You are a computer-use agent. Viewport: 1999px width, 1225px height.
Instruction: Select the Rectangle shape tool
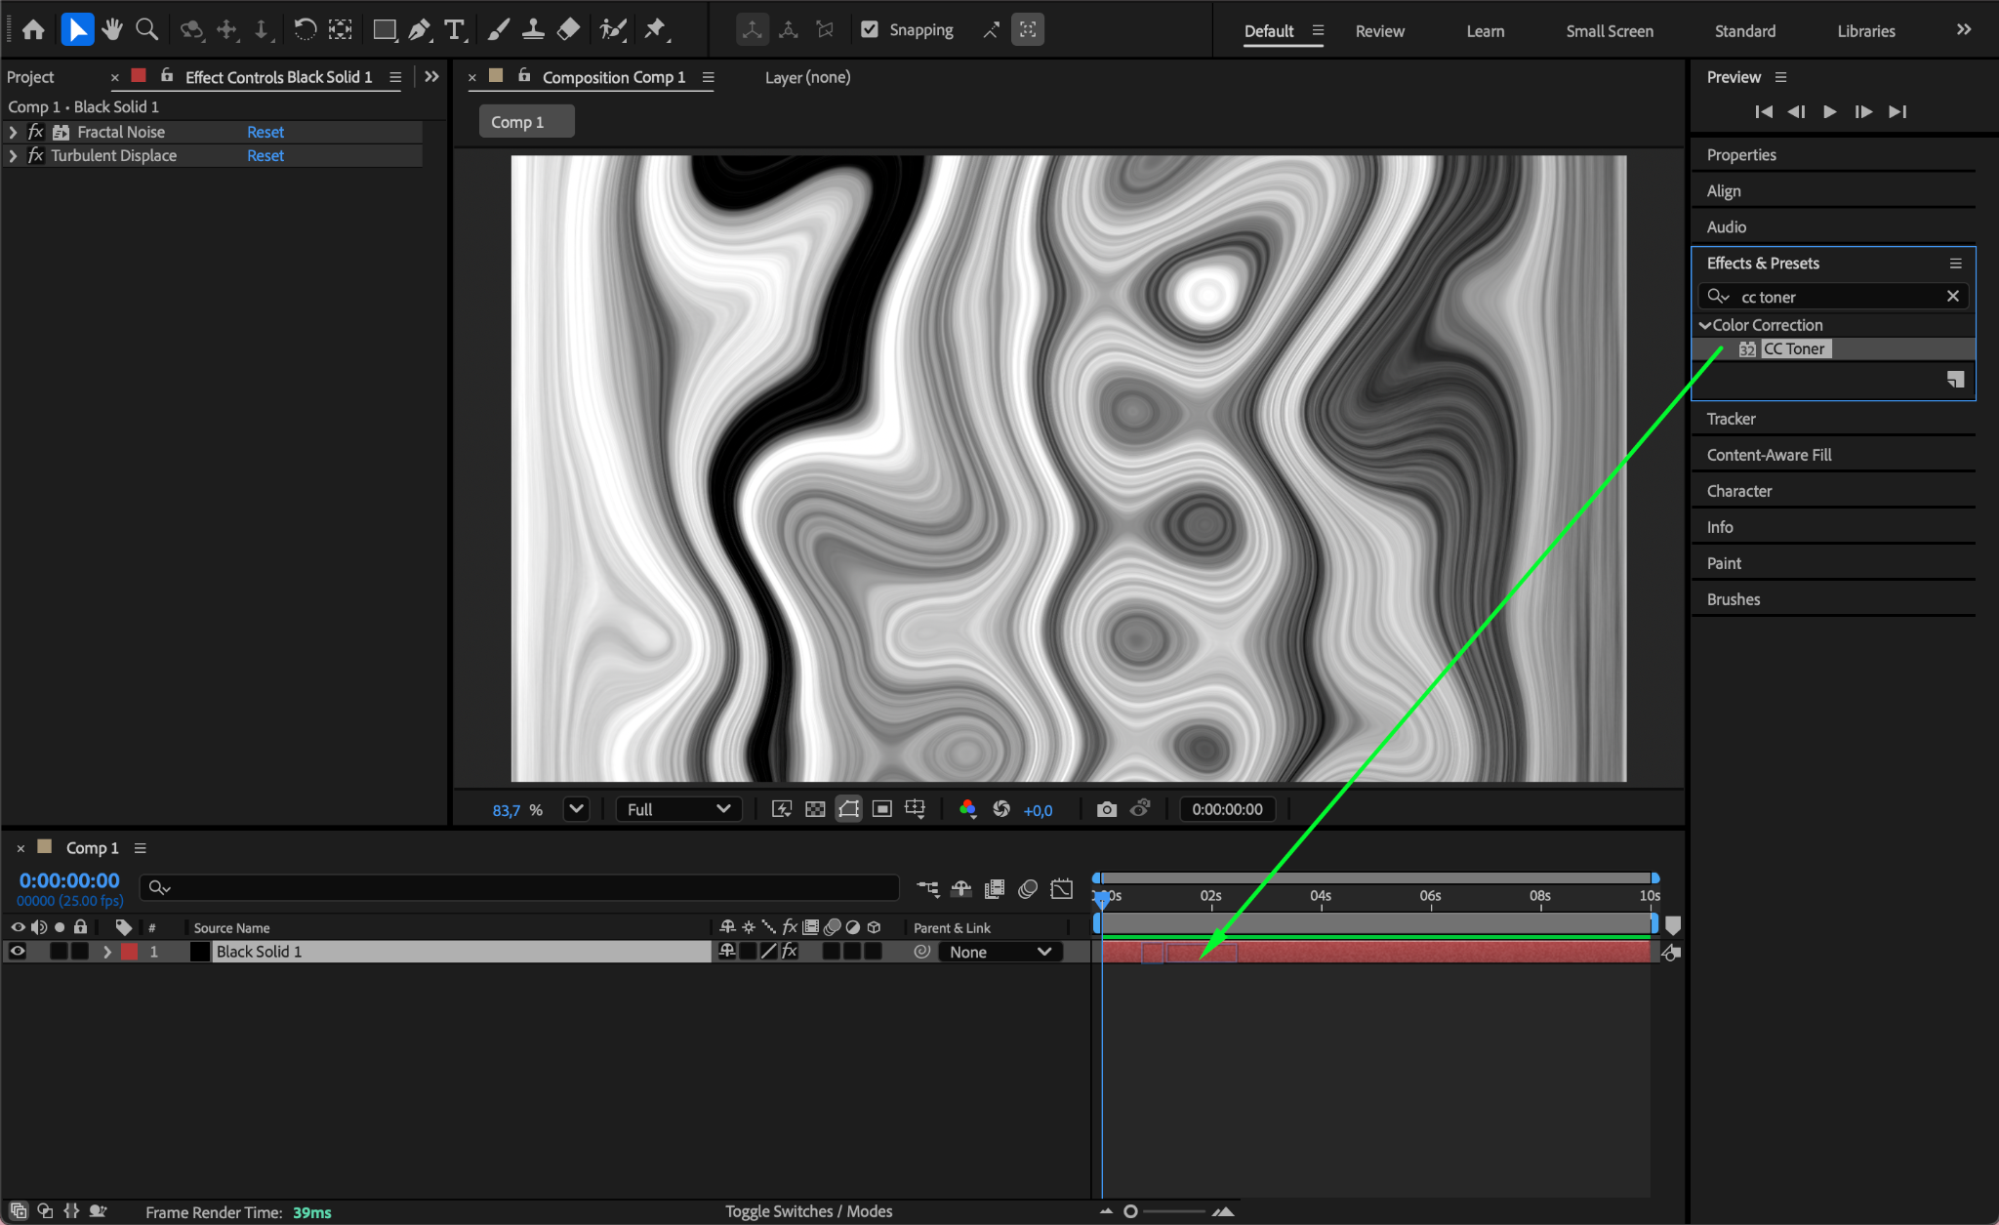point(384,29)
